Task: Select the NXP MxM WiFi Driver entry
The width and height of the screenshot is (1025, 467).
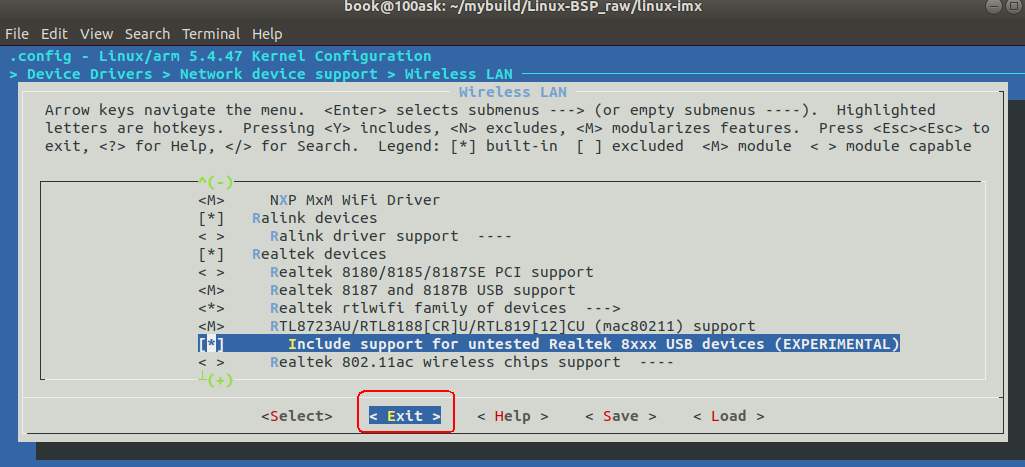Action: point(355,200)
